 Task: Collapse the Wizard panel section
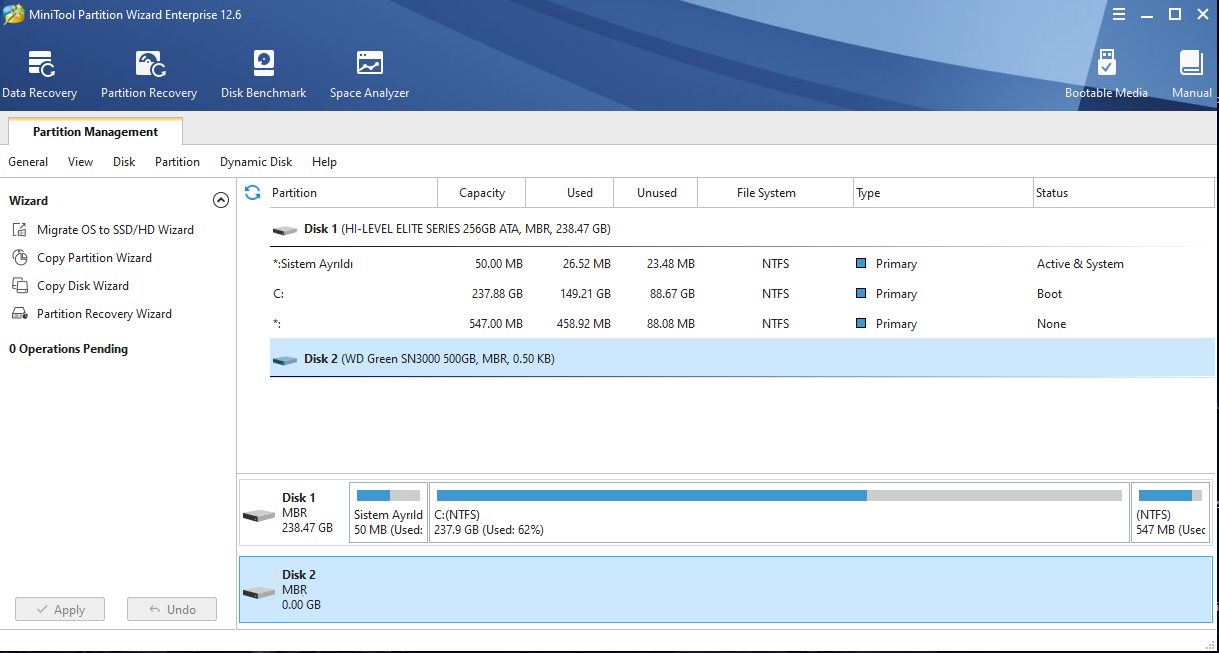tap(221, 200)
